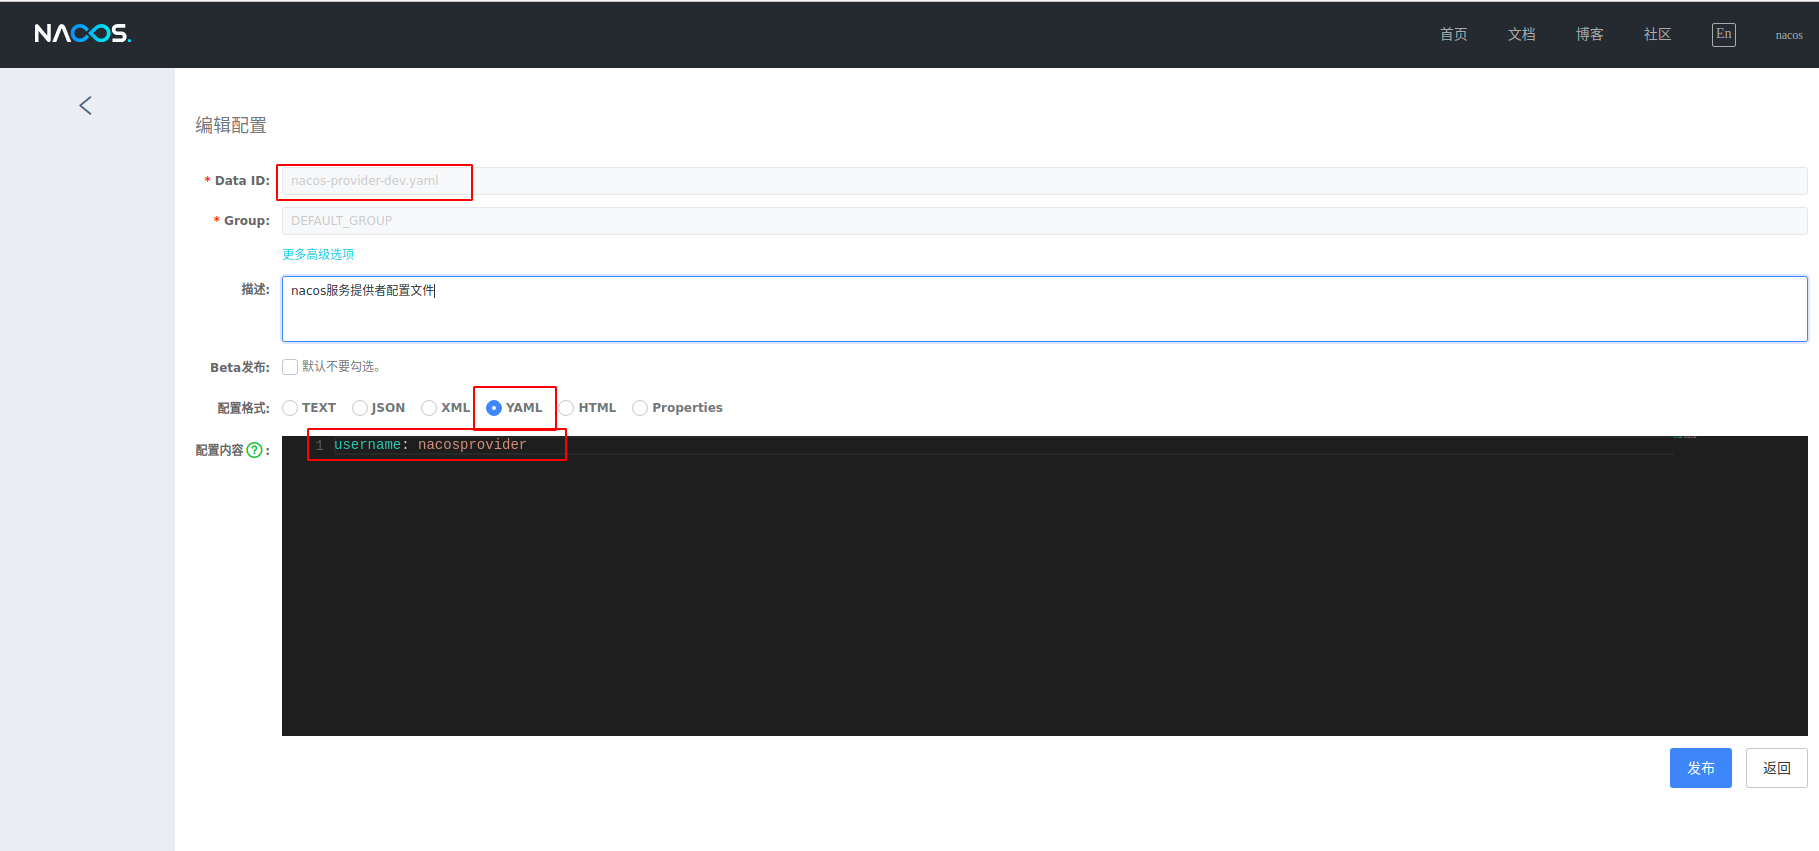
Task: Toggle the Beta发布 checkbox
Action: pos(290,367)
